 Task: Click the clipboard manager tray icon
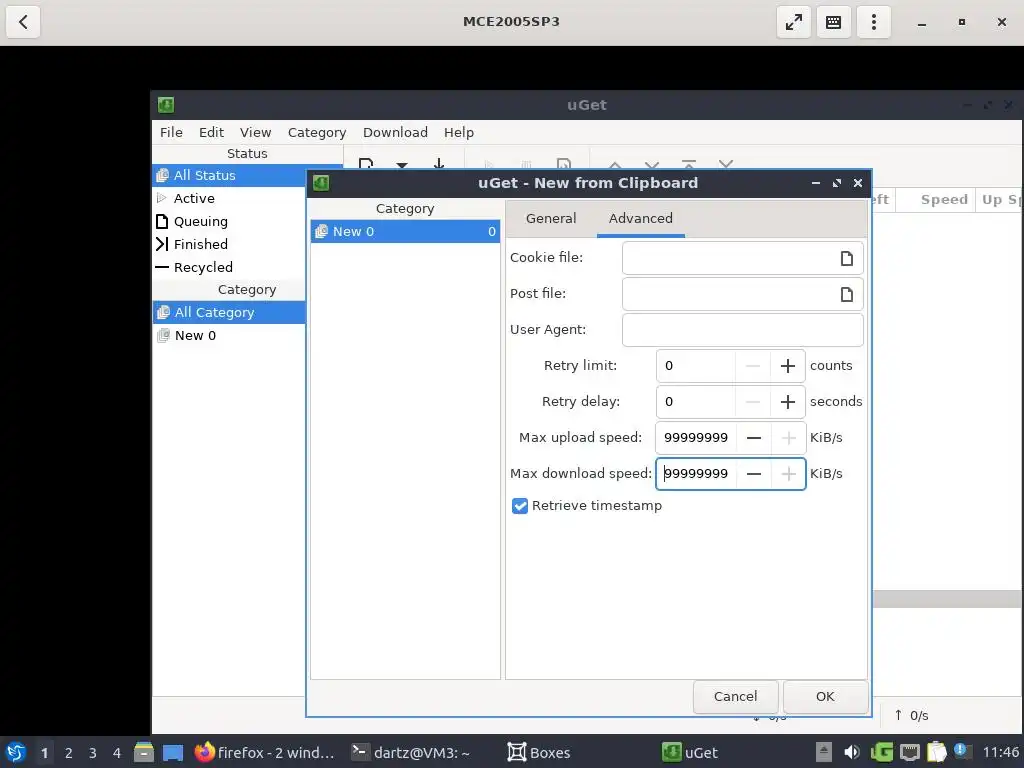(936, 752)
